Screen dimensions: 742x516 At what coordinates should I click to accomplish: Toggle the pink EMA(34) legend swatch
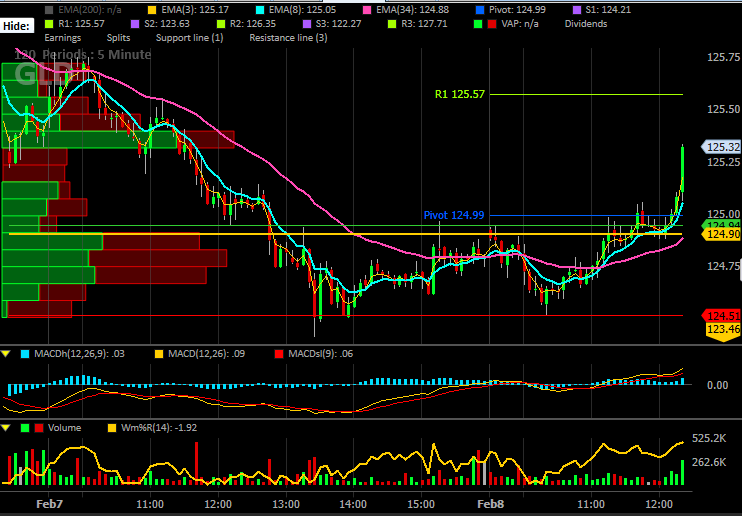tap(367, 9)
